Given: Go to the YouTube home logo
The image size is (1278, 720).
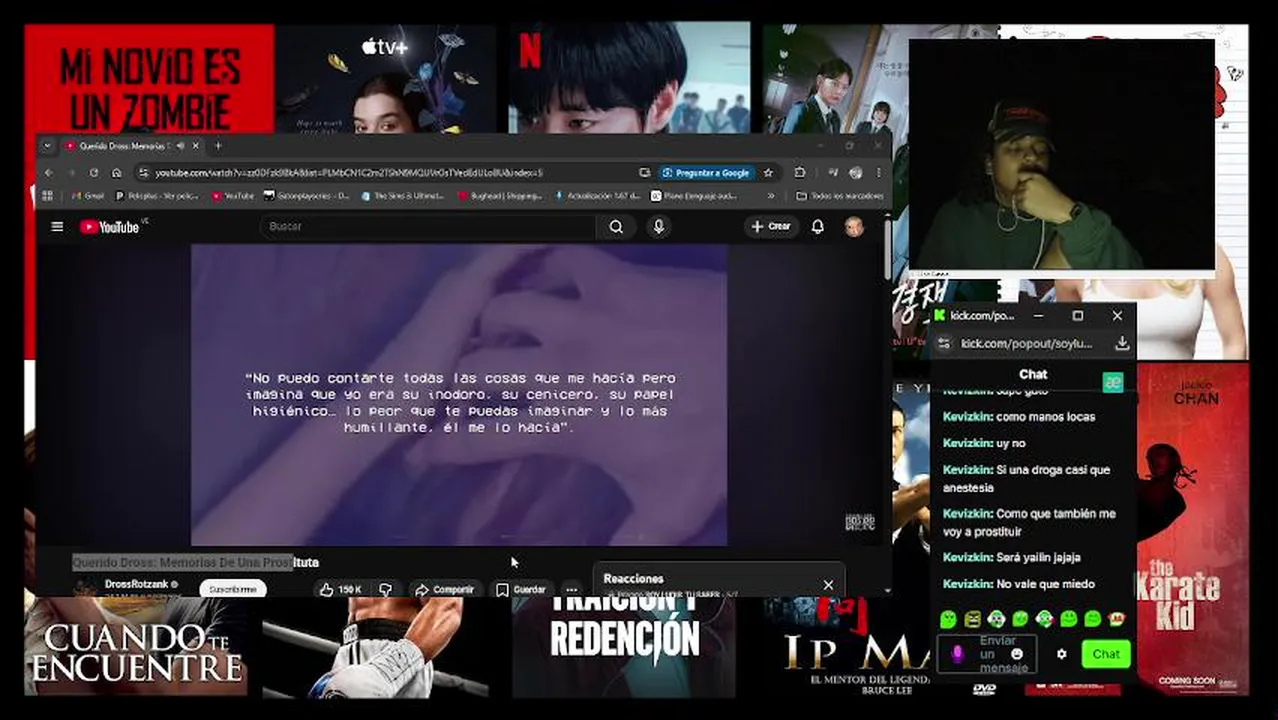Looking at the screenshot, I should [x=110, y=227].
